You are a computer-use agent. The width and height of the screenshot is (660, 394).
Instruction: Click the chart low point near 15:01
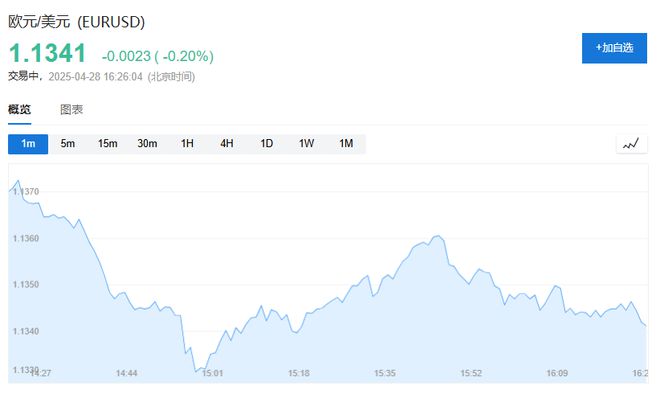197,371
